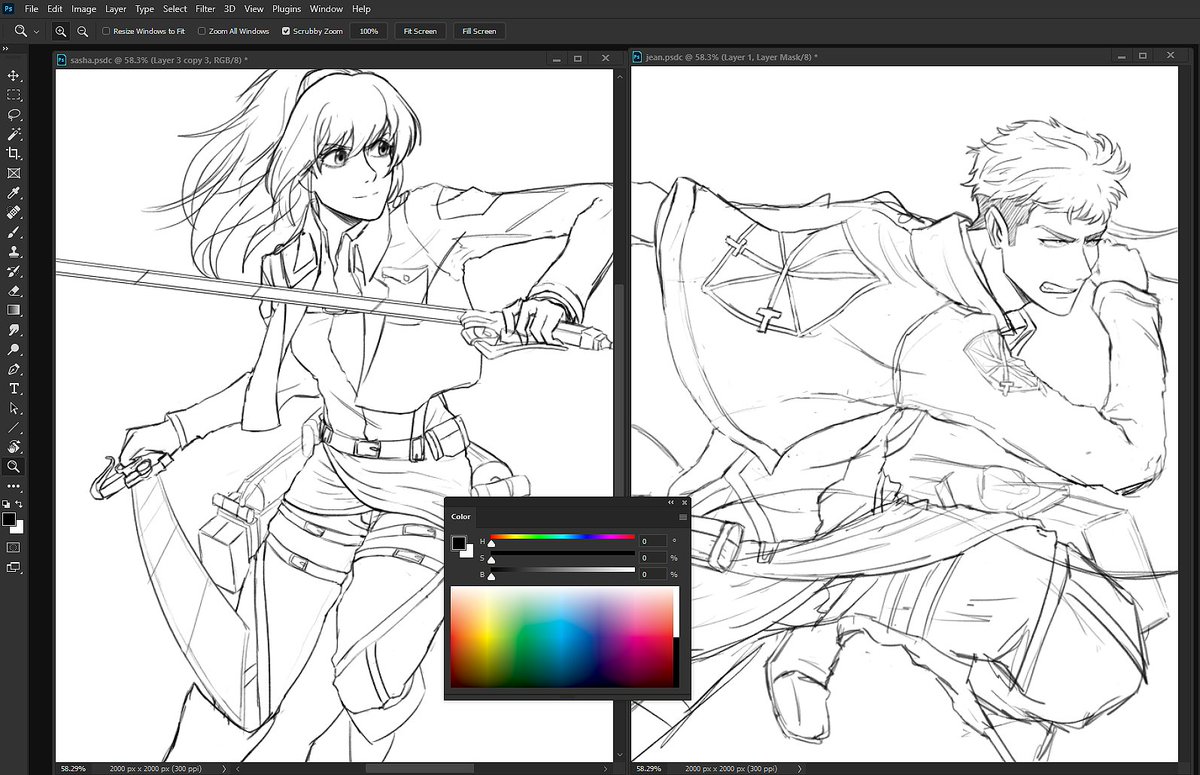Select the Path Selection tool
The height and width of the screenshot is (775, 1200).
point(14,408)
